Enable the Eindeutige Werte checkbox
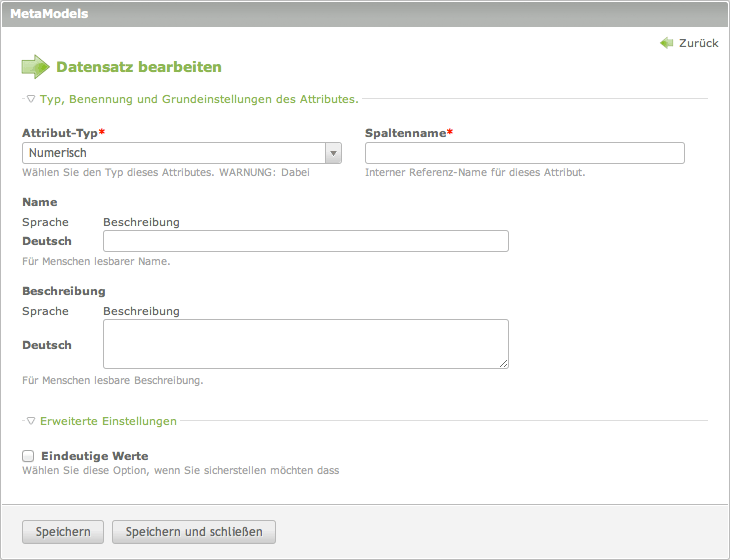Screen dimensions: 730x560 tap(28, 456)
